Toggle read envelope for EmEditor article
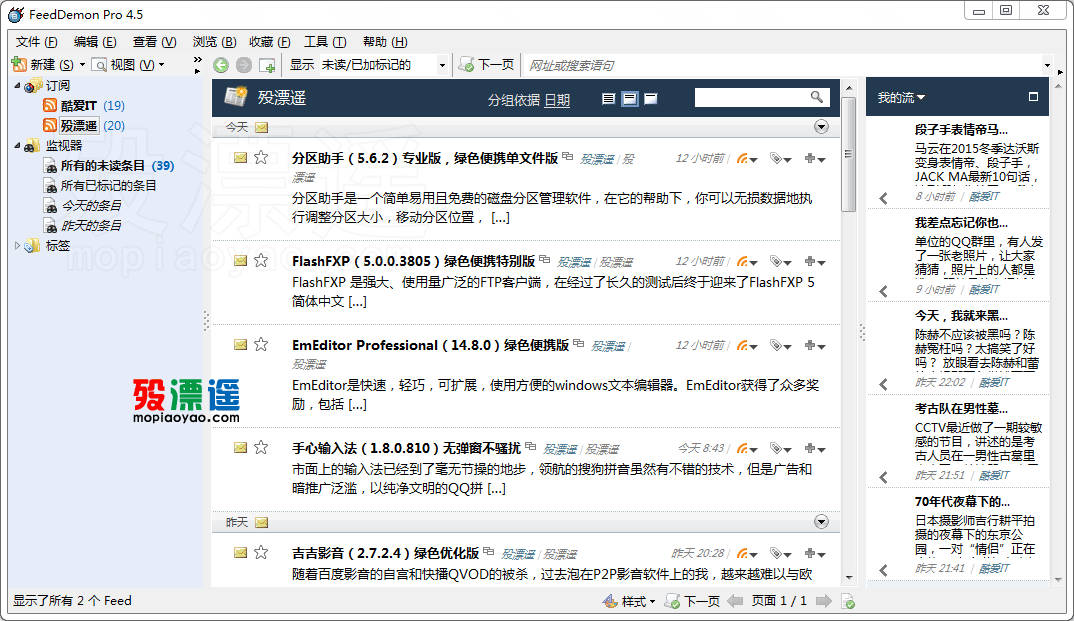This screenshot has width=1074, height=621. (240, 344)
